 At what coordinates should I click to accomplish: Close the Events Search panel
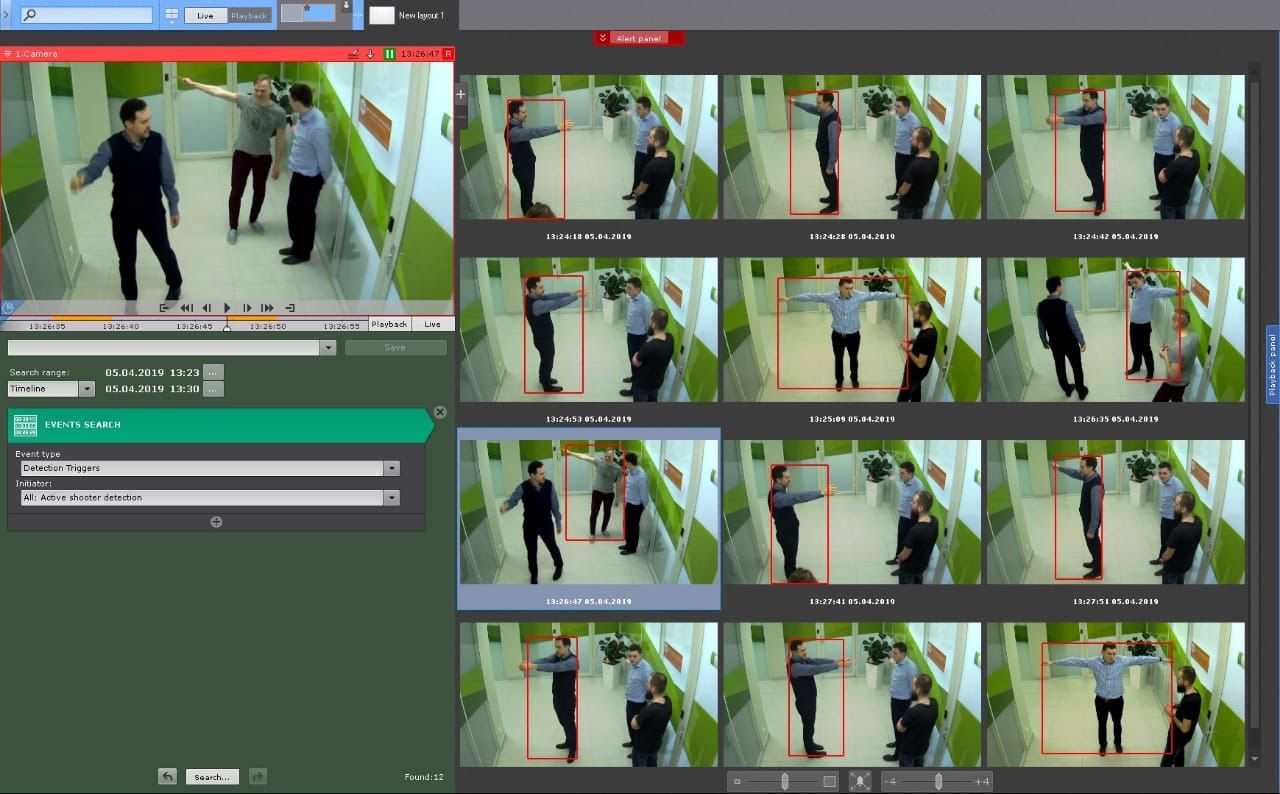pyautogui.click(x=440, y=412)
